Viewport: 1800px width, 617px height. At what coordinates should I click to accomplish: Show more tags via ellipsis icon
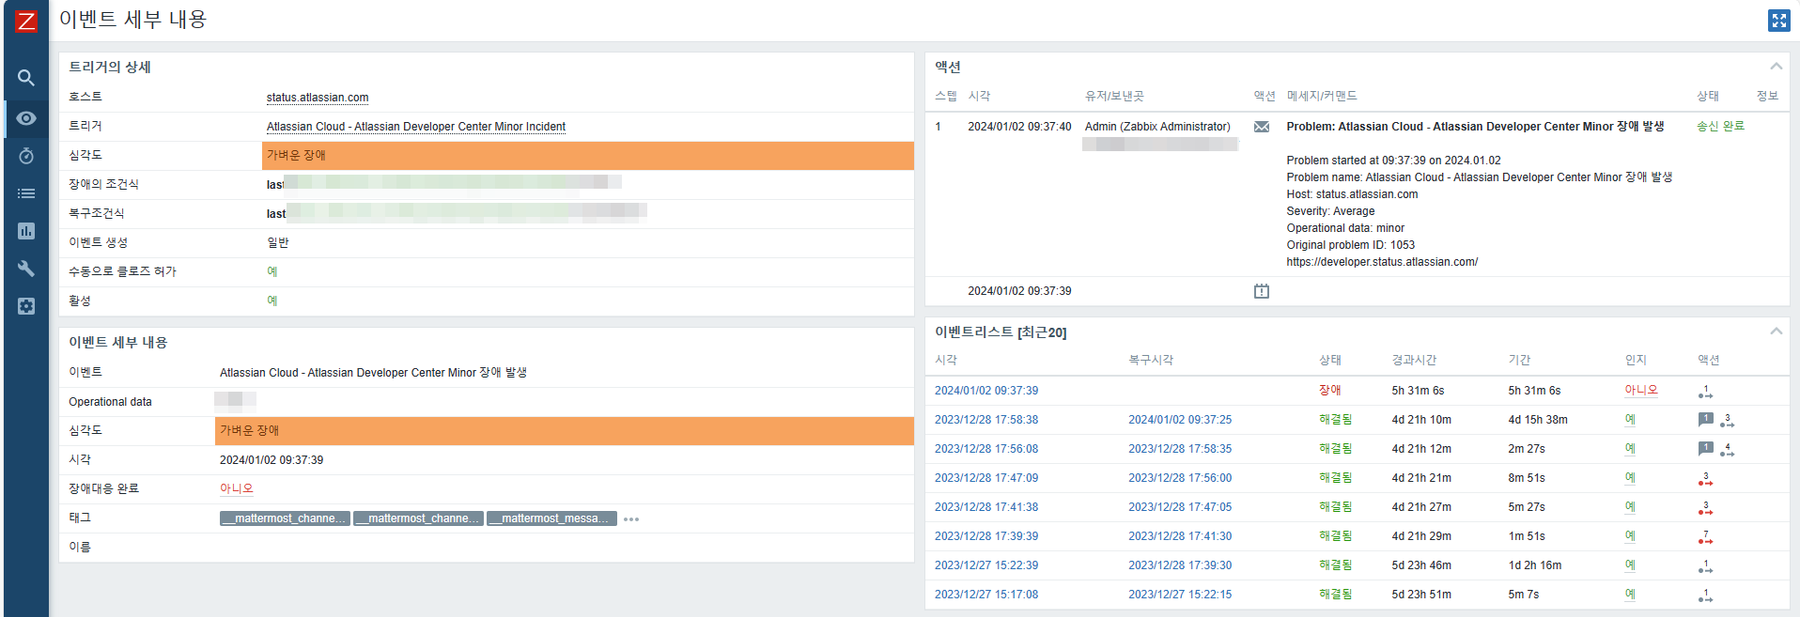tap(631, 519)
